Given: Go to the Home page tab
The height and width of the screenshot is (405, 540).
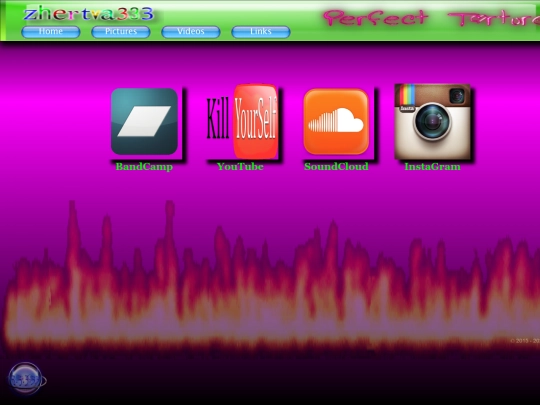Looking at the screenshot, I should [51, 32].
